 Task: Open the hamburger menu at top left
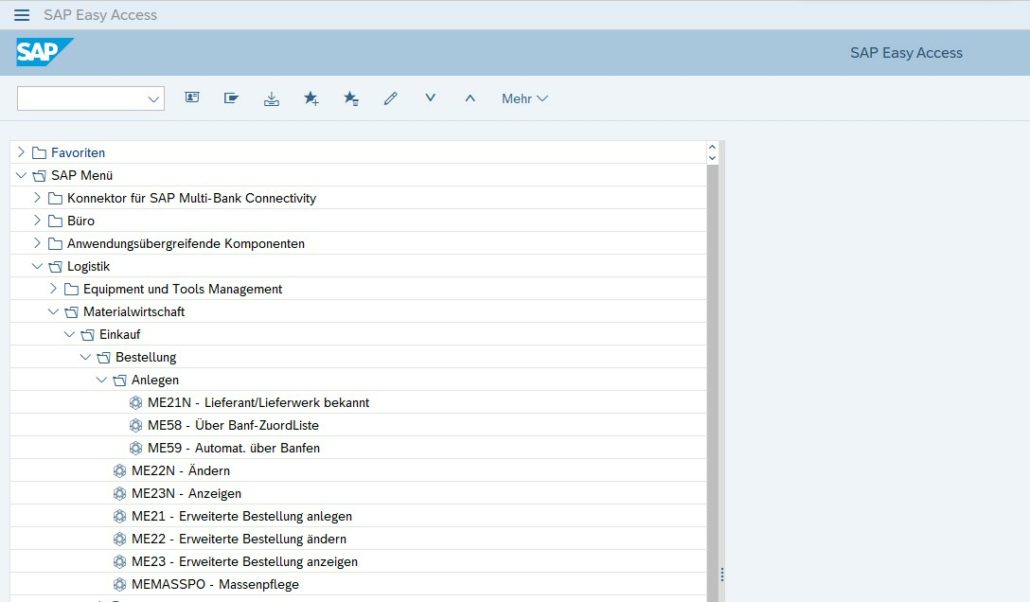tap(22, 14)
